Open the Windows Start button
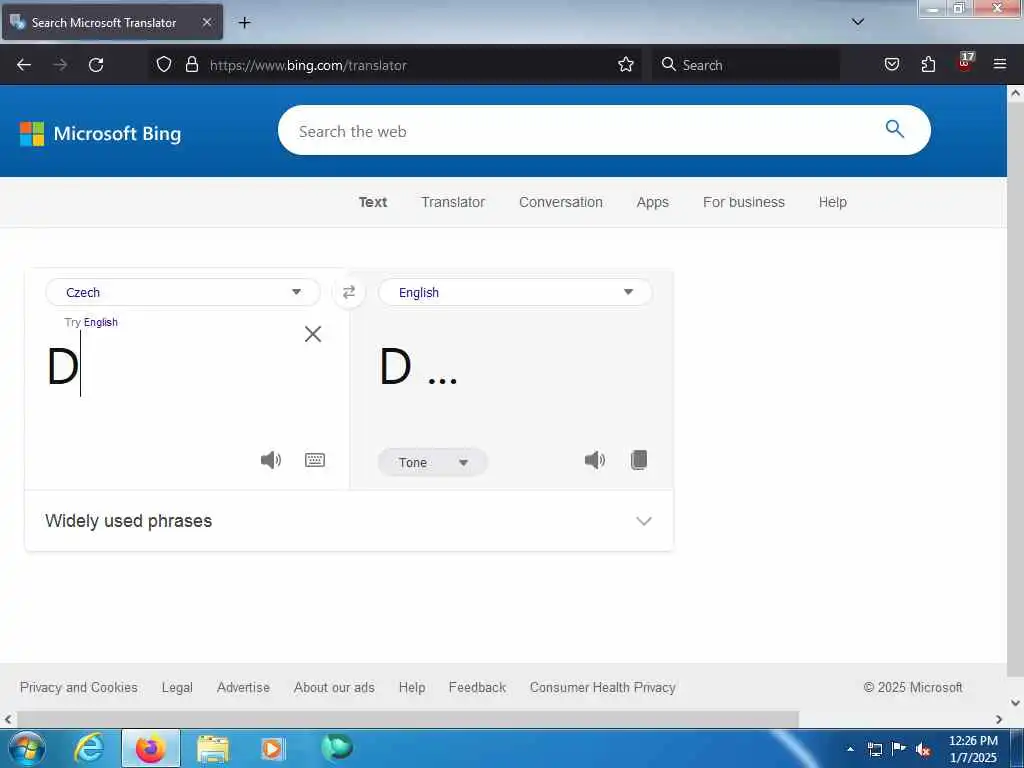This screenshot has width=1024, height=768. tap(26, 748)
